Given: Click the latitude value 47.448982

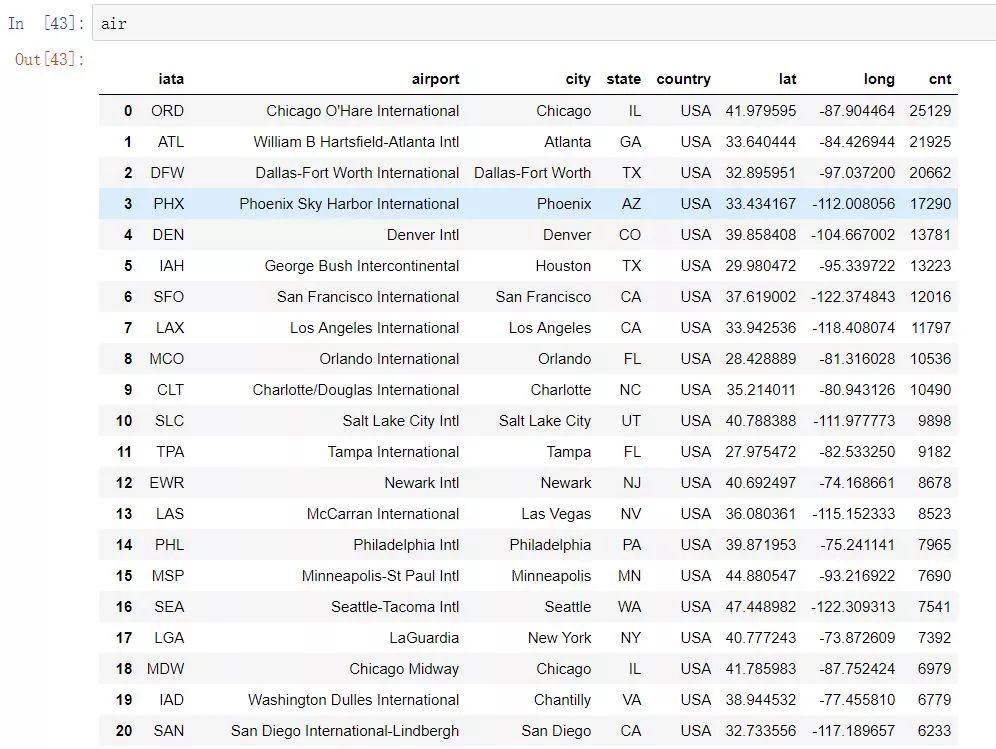Looking at the screenshot, I should click(760, 607).
